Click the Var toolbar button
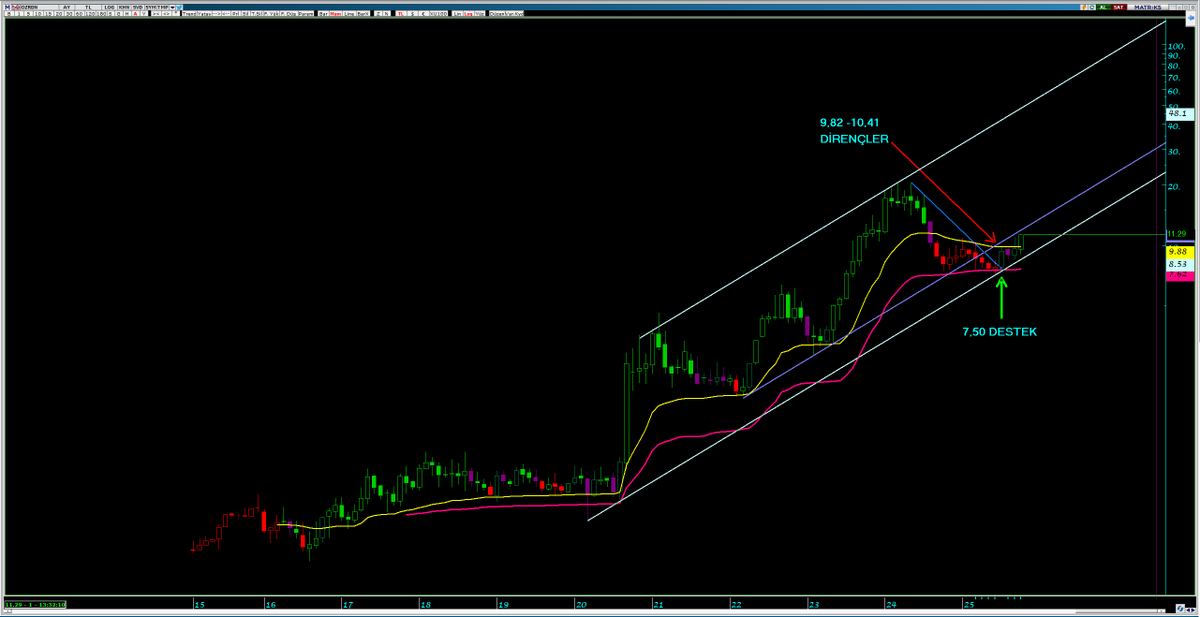 coord(510,13)
